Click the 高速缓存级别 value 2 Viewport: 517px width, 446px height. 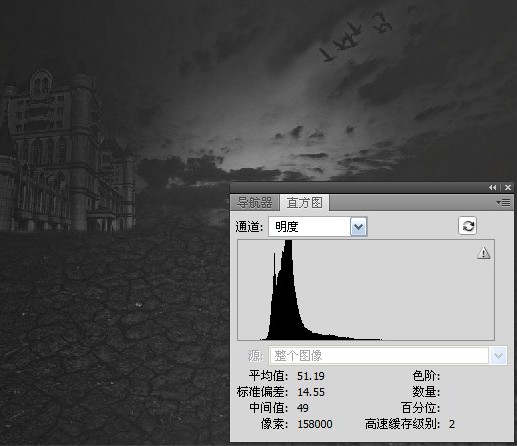point(452,424)
